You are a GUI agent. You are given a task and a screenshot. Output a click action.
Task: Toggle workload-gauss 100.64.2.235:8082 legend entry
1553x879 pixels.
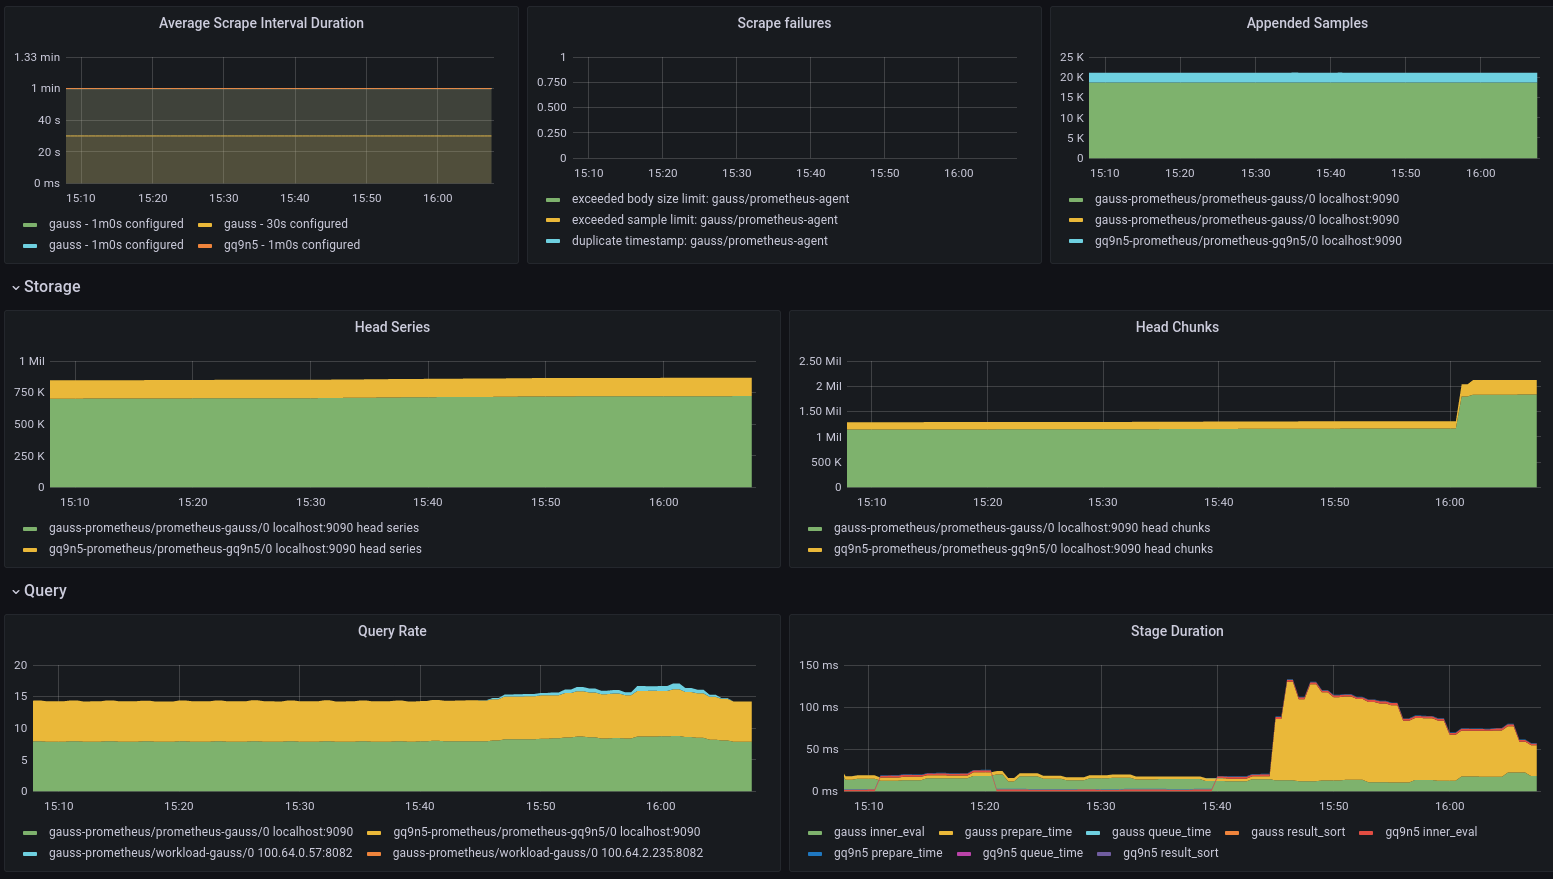[548, 853]
